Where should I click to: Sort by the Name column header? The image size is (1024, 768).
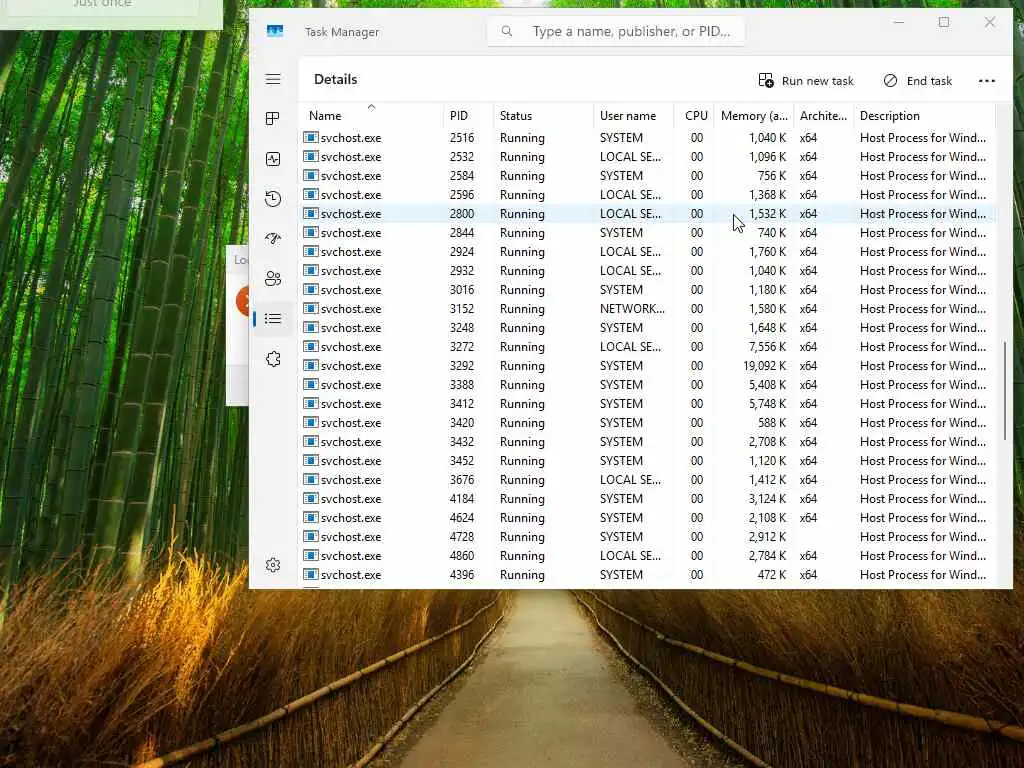tap(371, 116)
